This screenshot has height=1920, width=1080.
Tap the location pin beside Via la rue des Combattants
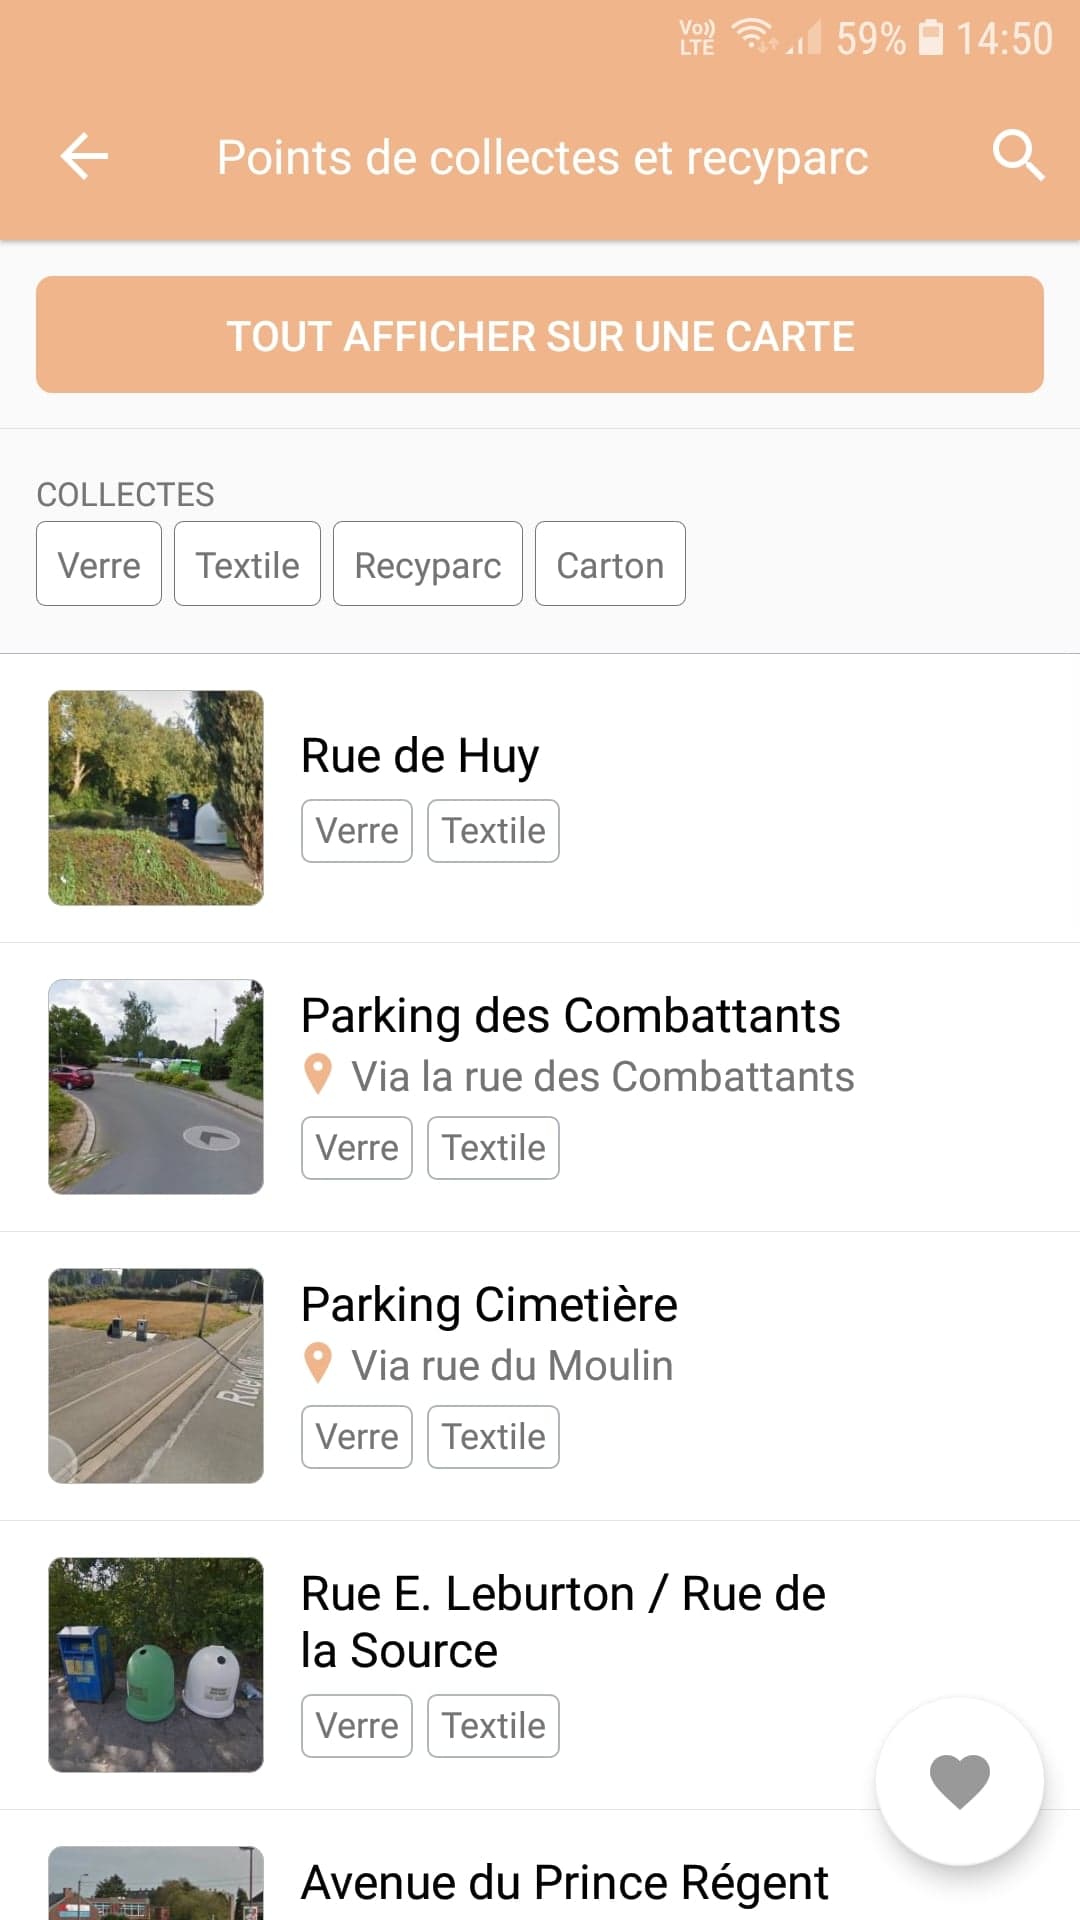pos(318,1075)
